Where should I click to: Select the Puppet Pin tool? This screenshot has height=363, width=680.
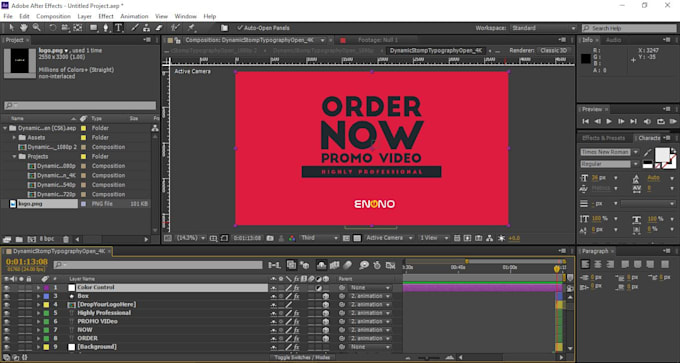click(x=191, y=28)
